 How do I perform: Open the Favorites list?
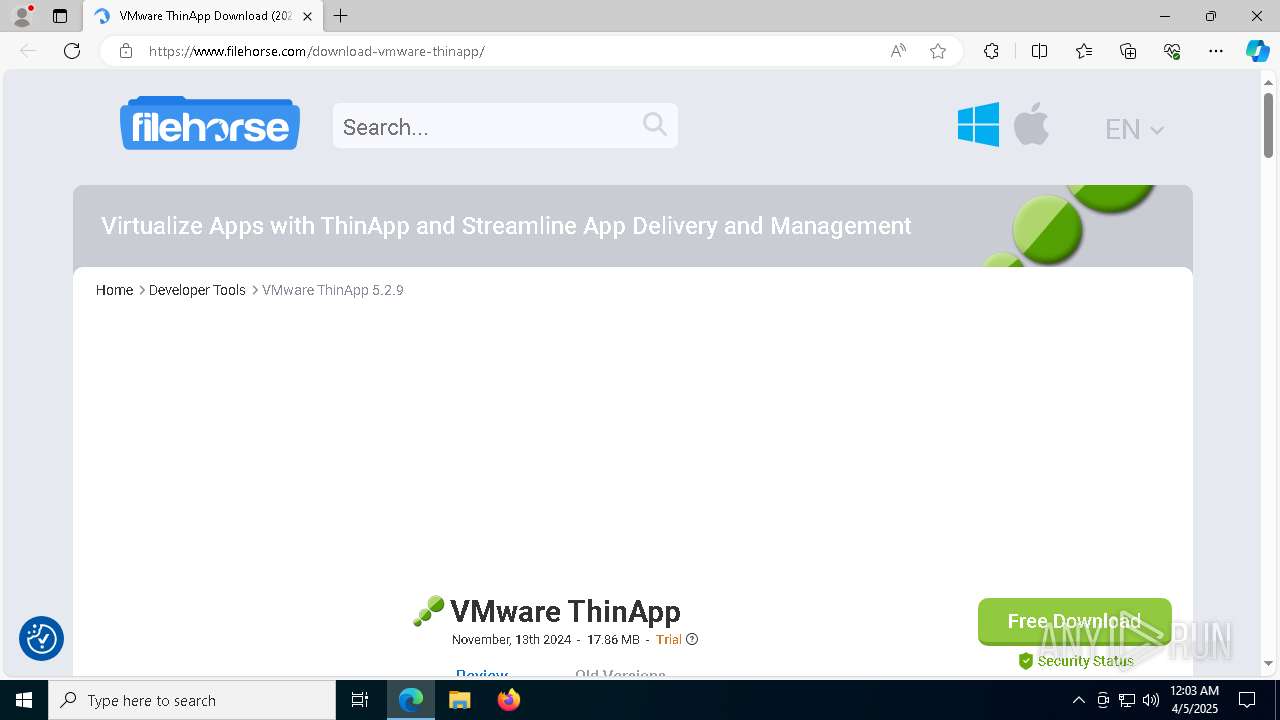tap(1084, 51)
